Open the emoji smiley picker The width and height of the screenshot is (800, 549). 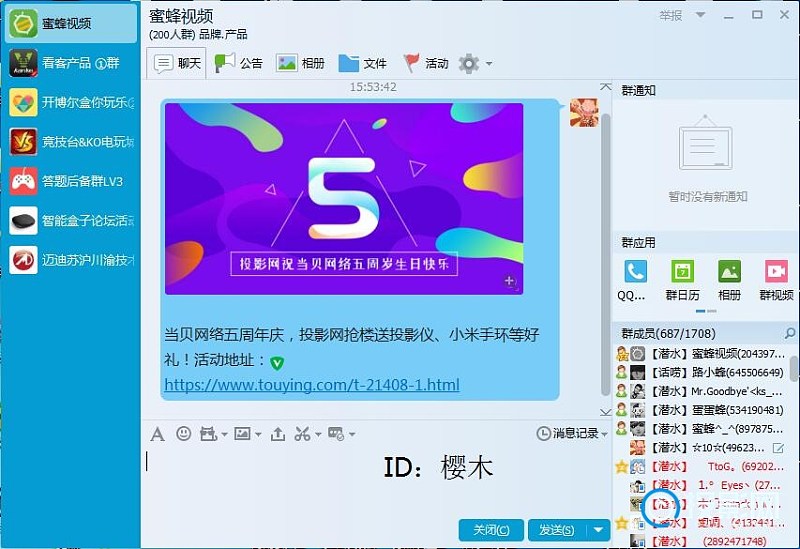click(184, 434)
